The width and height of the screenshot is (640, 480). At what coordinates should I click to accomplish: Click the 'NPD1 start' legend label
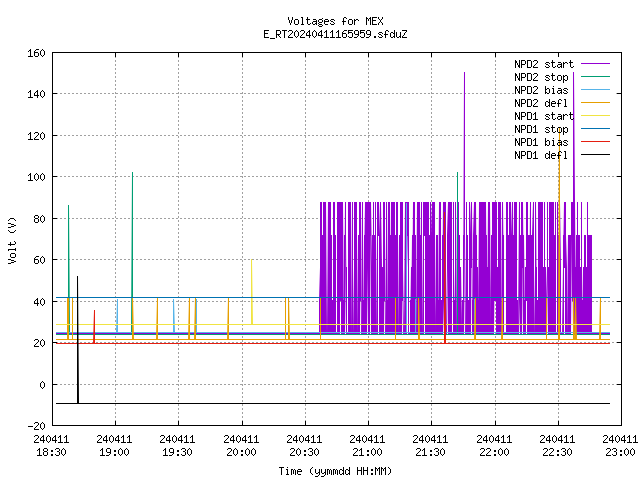click(544, 116)
